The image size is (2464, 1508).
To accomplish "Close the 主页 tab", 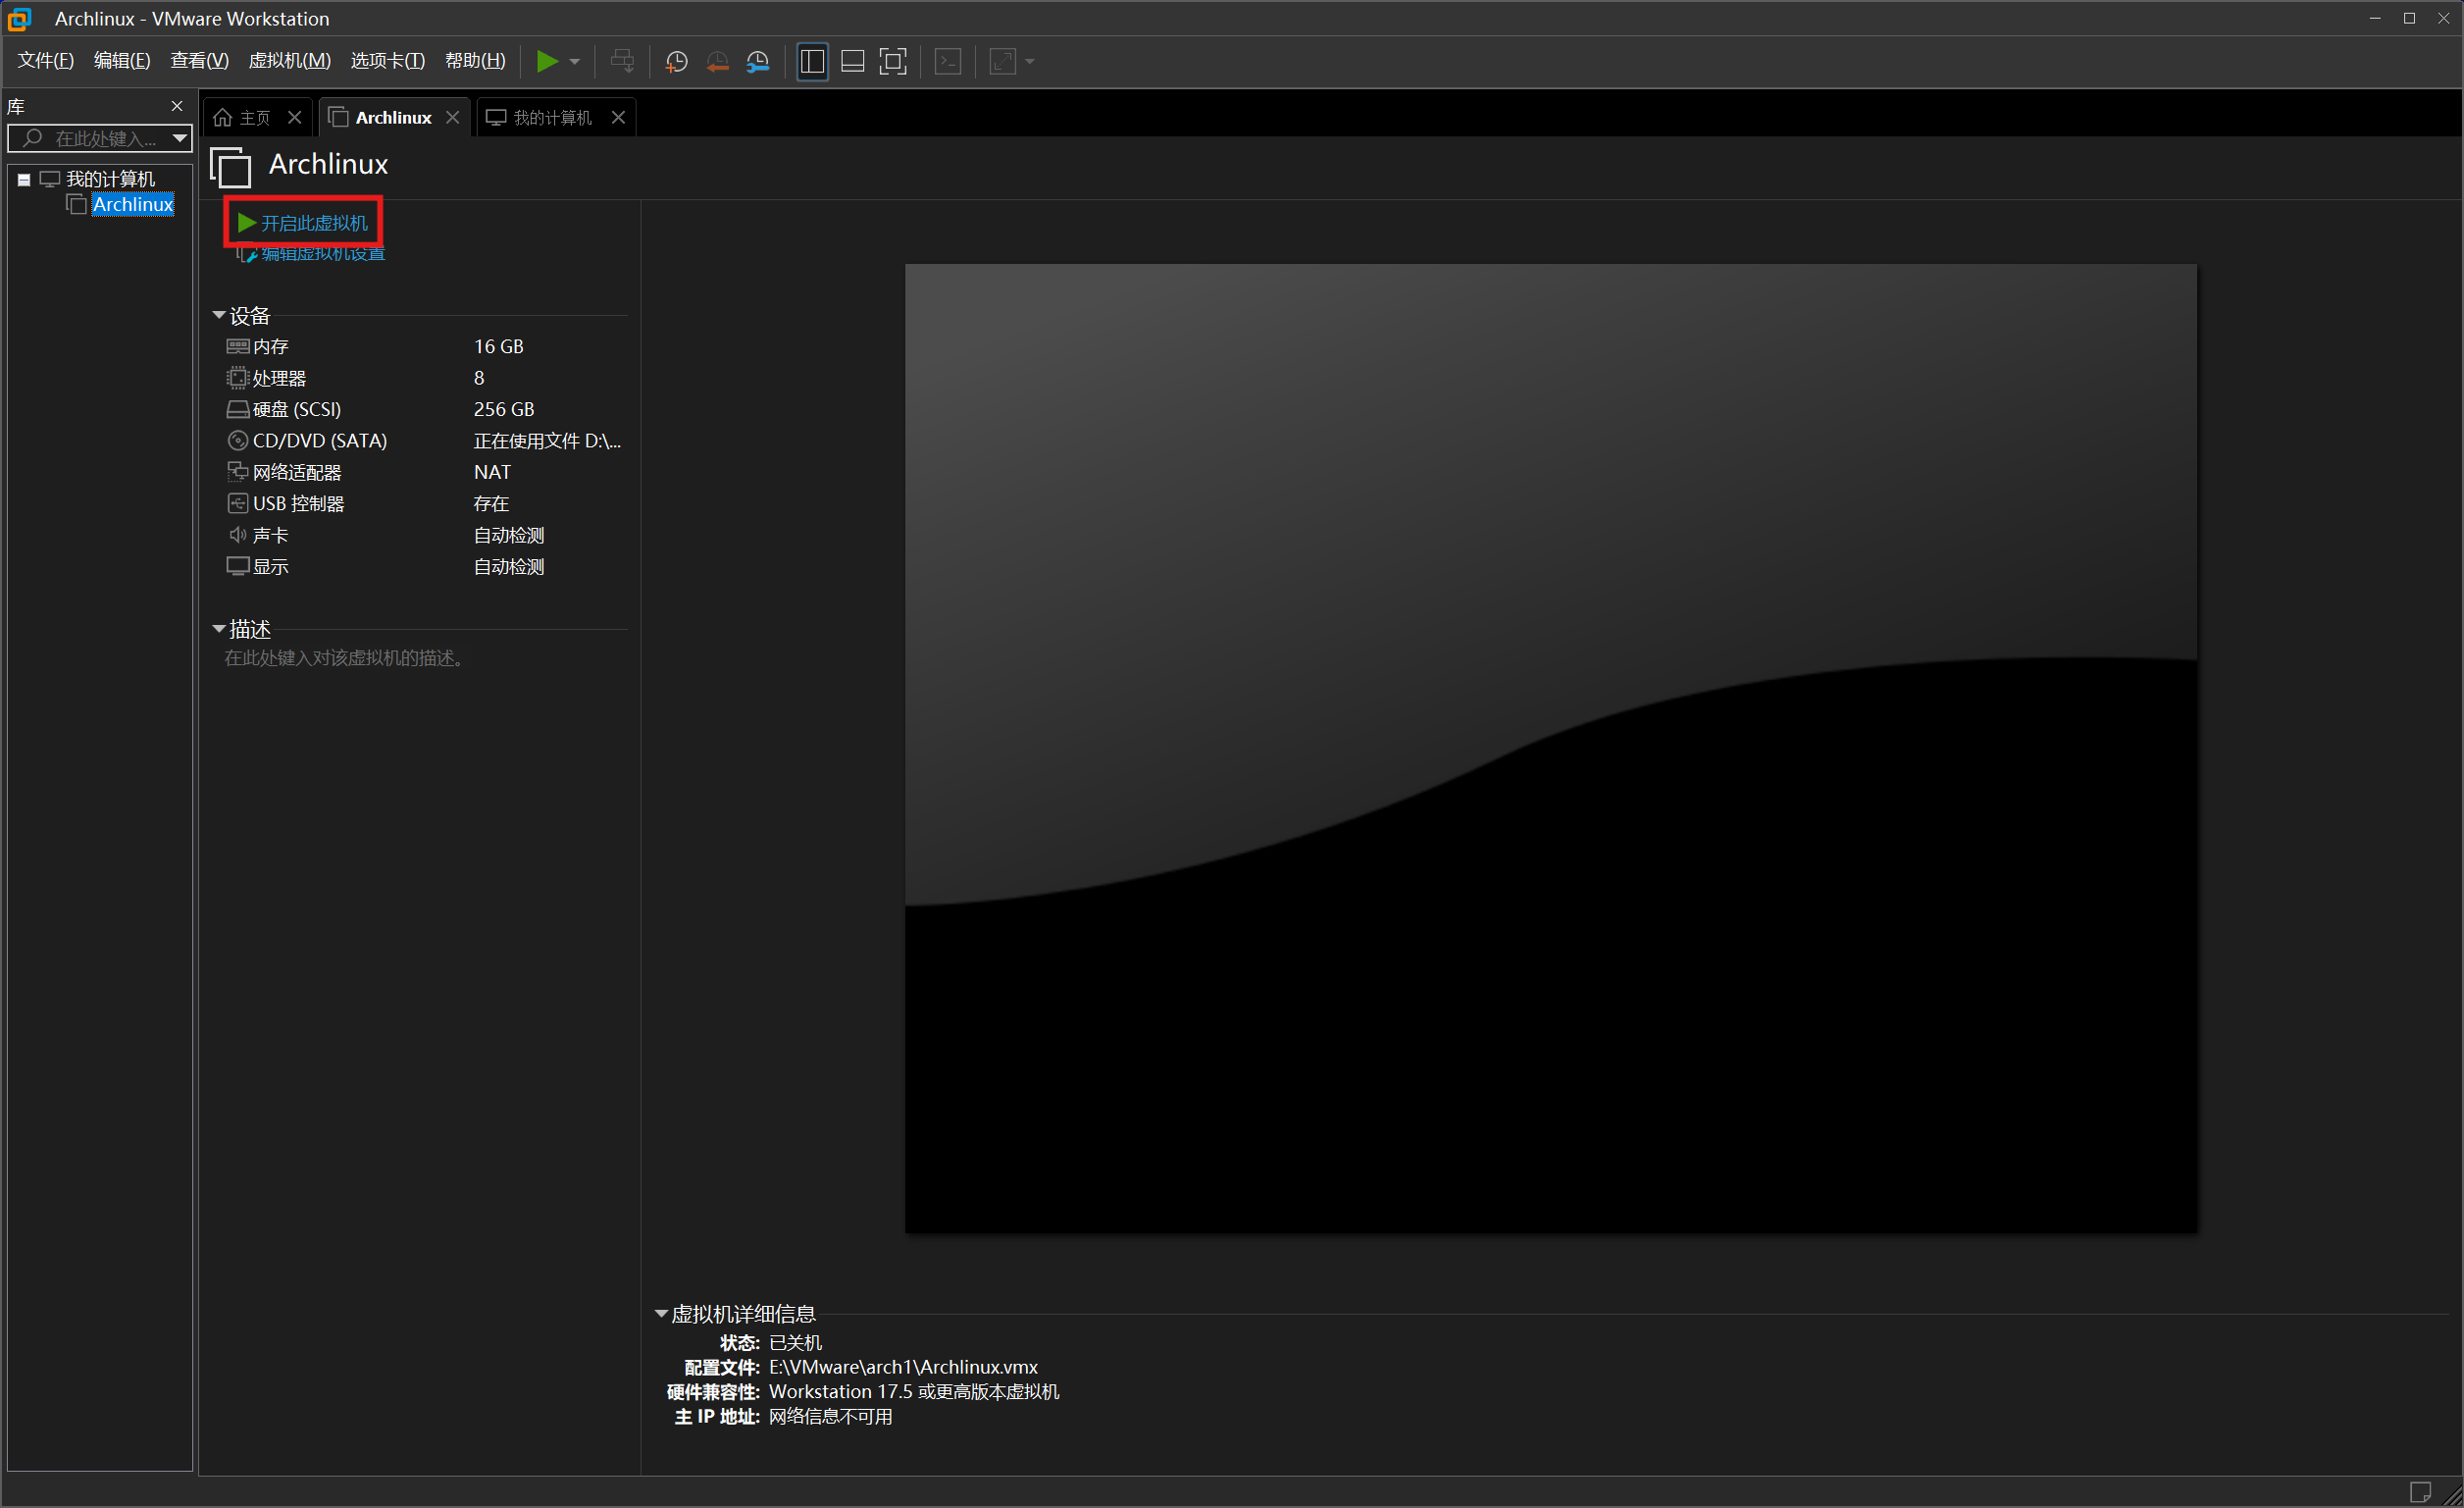I will (x=294, y=118).
